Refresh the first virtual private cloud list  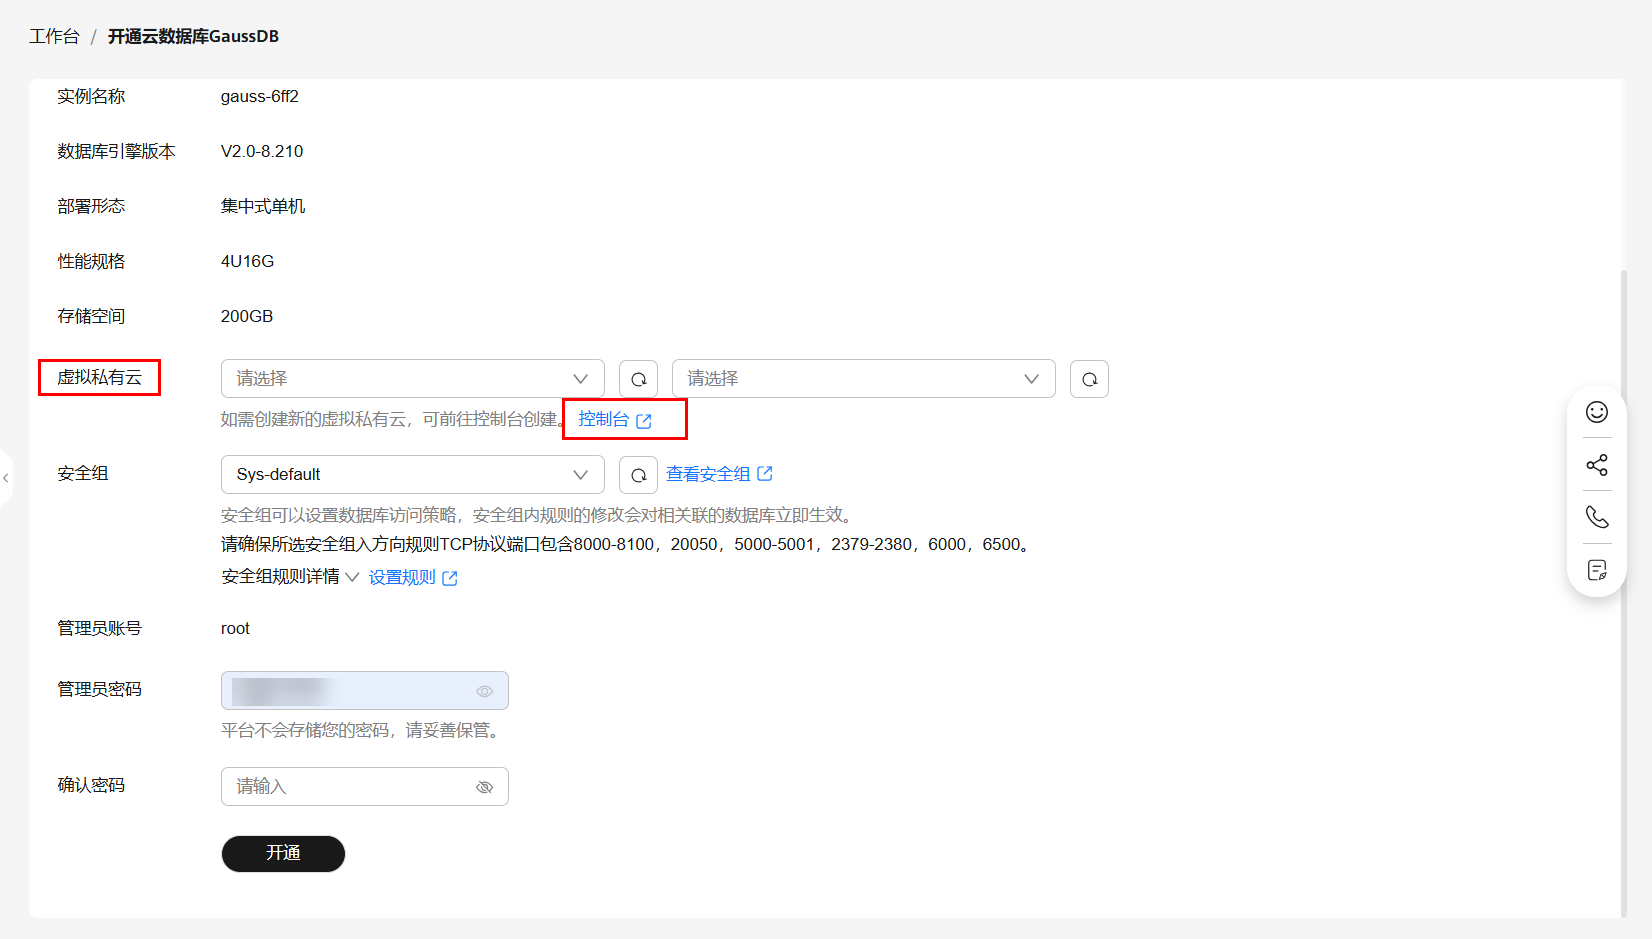638,379
